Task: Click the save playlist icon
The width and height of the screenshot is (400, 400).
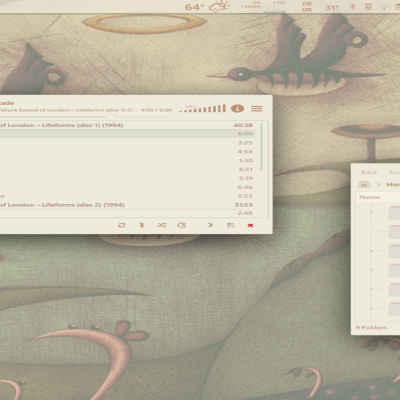Action: pyautogui.click(x=231, y=225)
